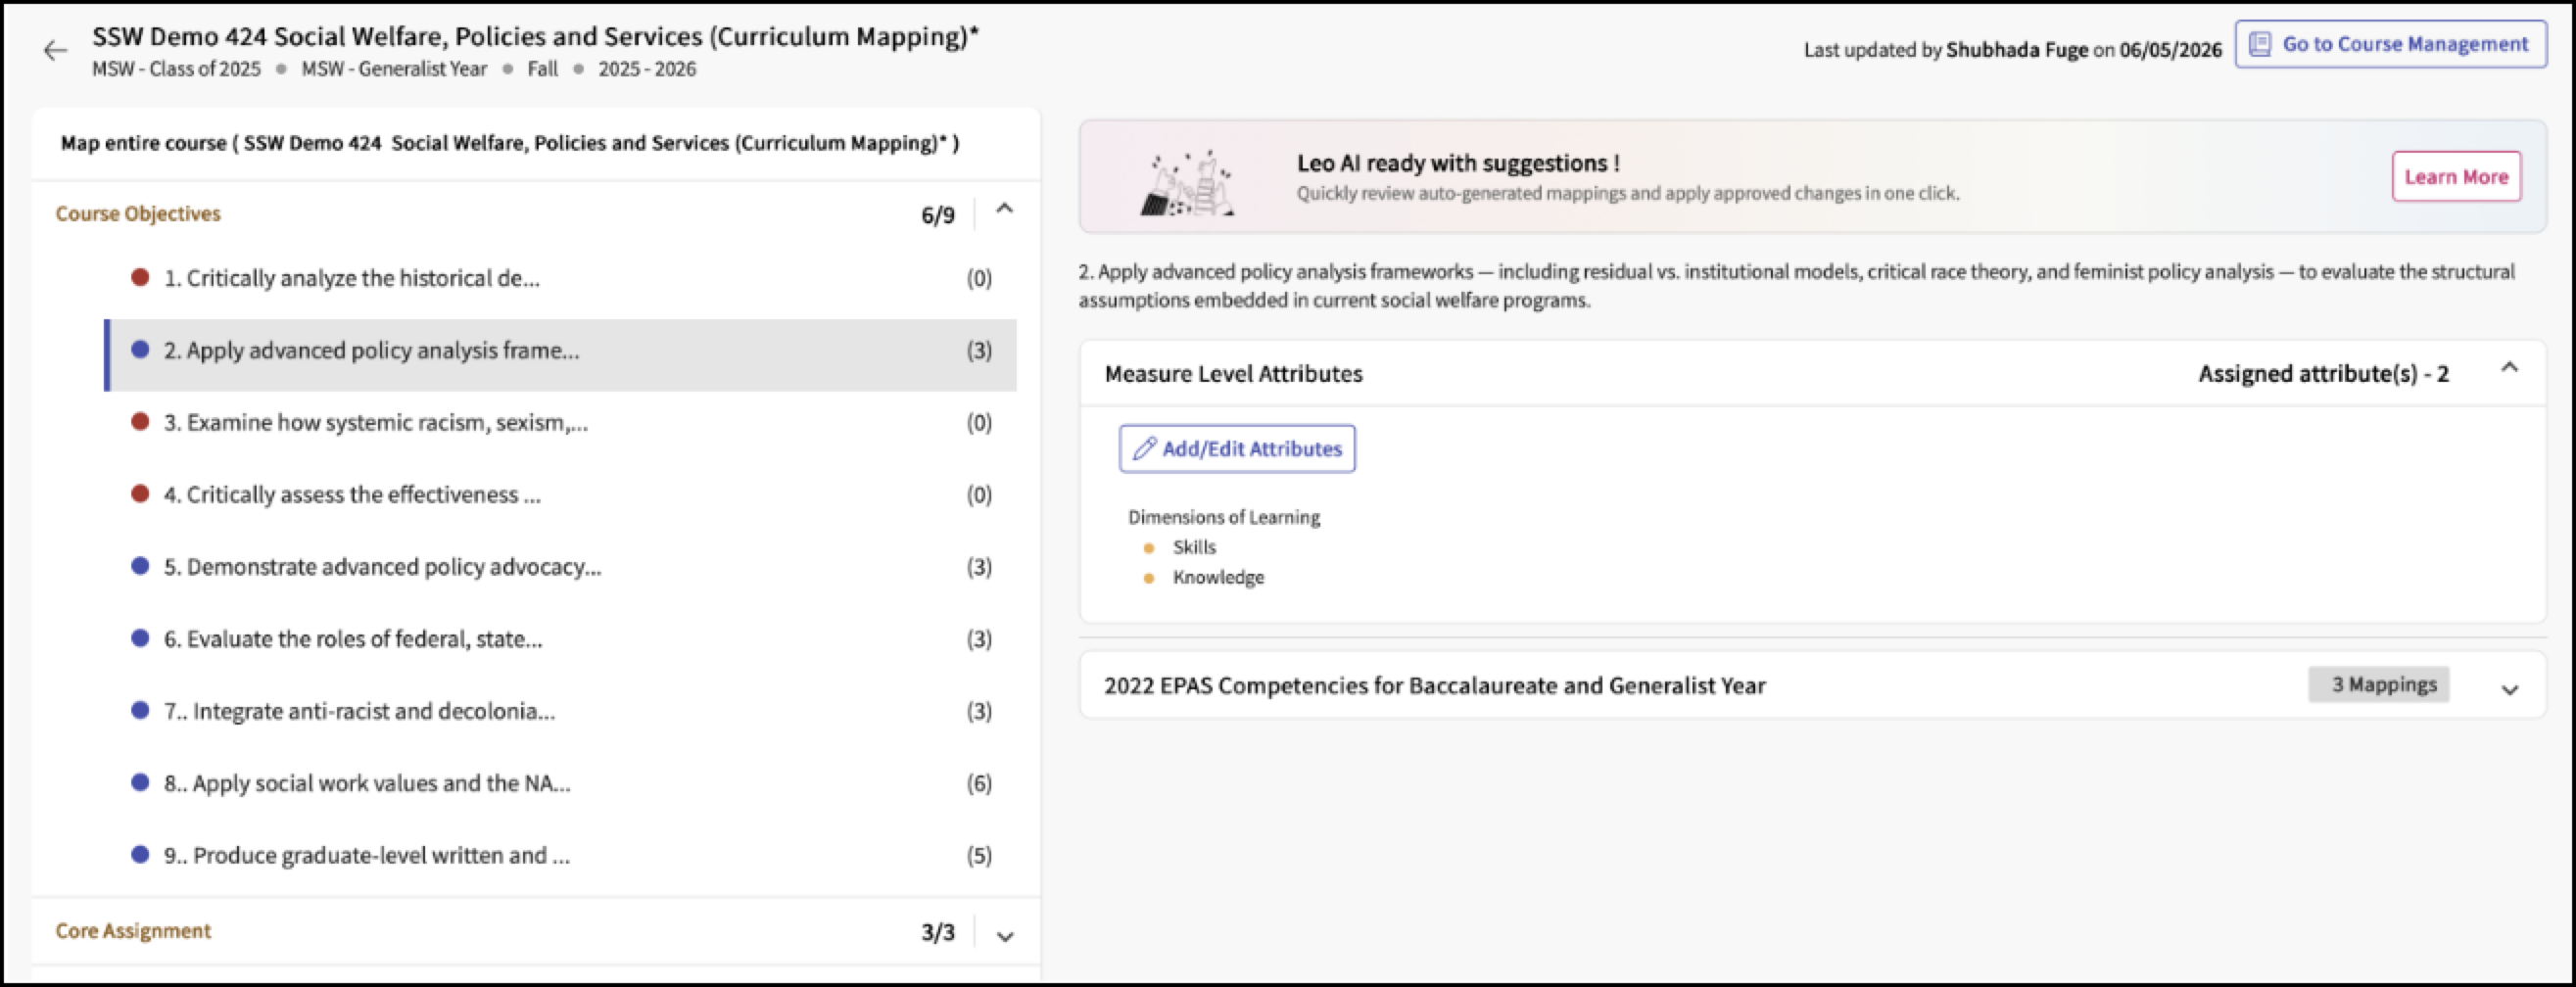The height and width of the screenshot is (987, 2576).
Task: Click the blue status dot for objective 5
Action: [x=140, y=566]
